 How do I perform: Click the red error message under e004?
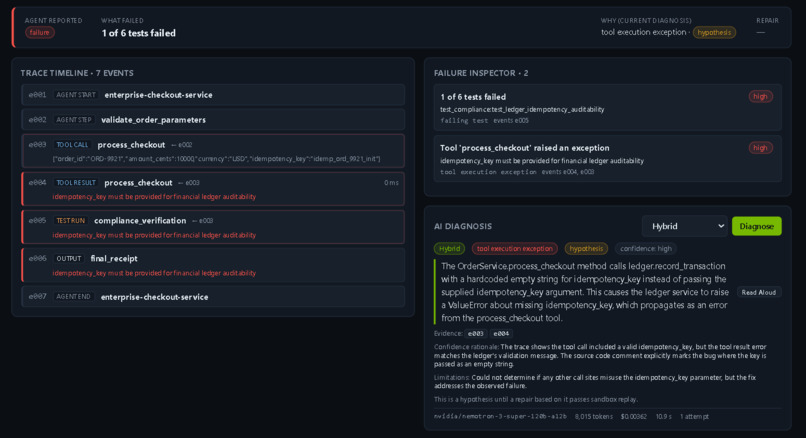[x=154, y=197]
